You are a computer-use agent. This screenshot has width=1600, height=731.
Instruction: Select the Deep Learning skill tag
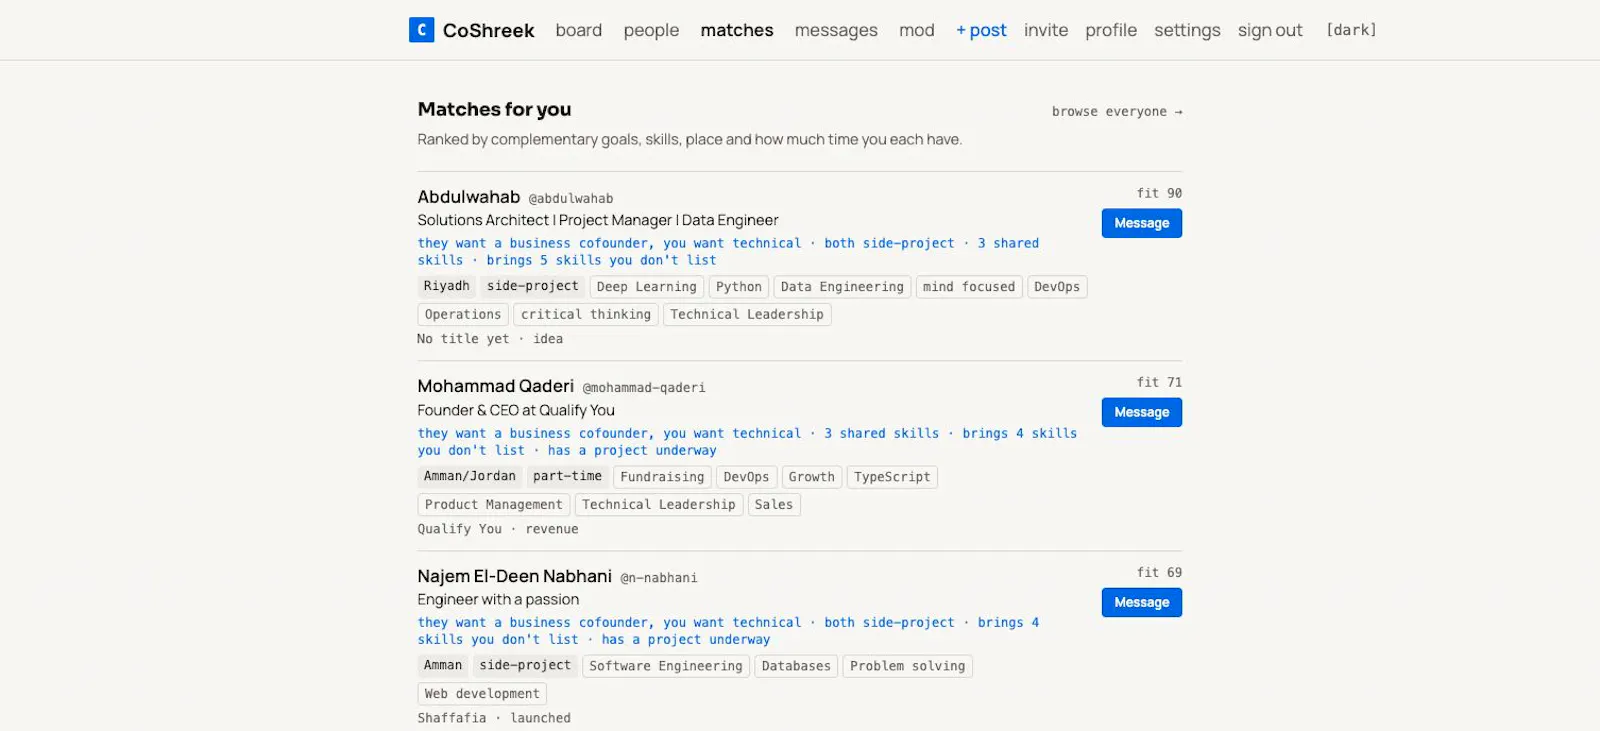click(646, 287)
